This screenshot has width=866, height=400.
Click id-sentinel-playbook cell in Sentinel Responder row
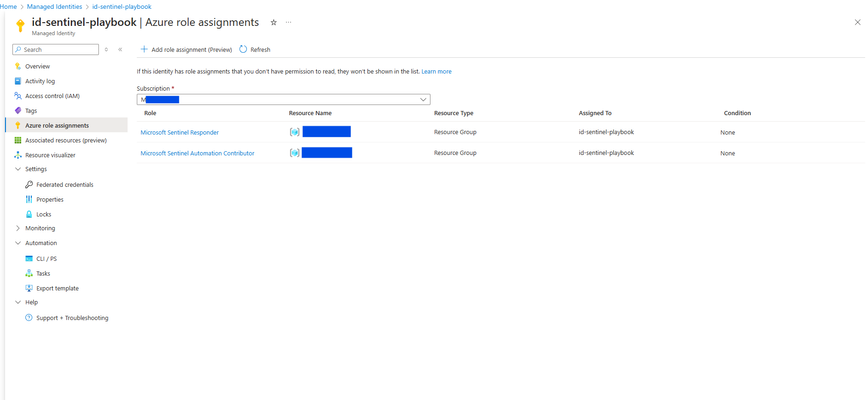tap(606, 133)
